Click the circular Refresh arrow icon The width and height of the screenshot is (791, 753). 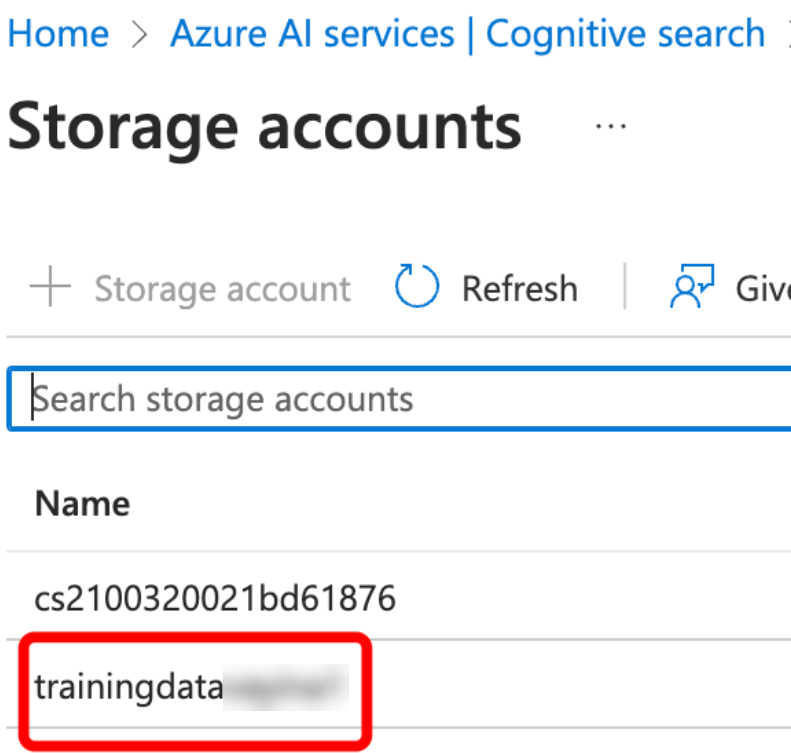(417, 288)
